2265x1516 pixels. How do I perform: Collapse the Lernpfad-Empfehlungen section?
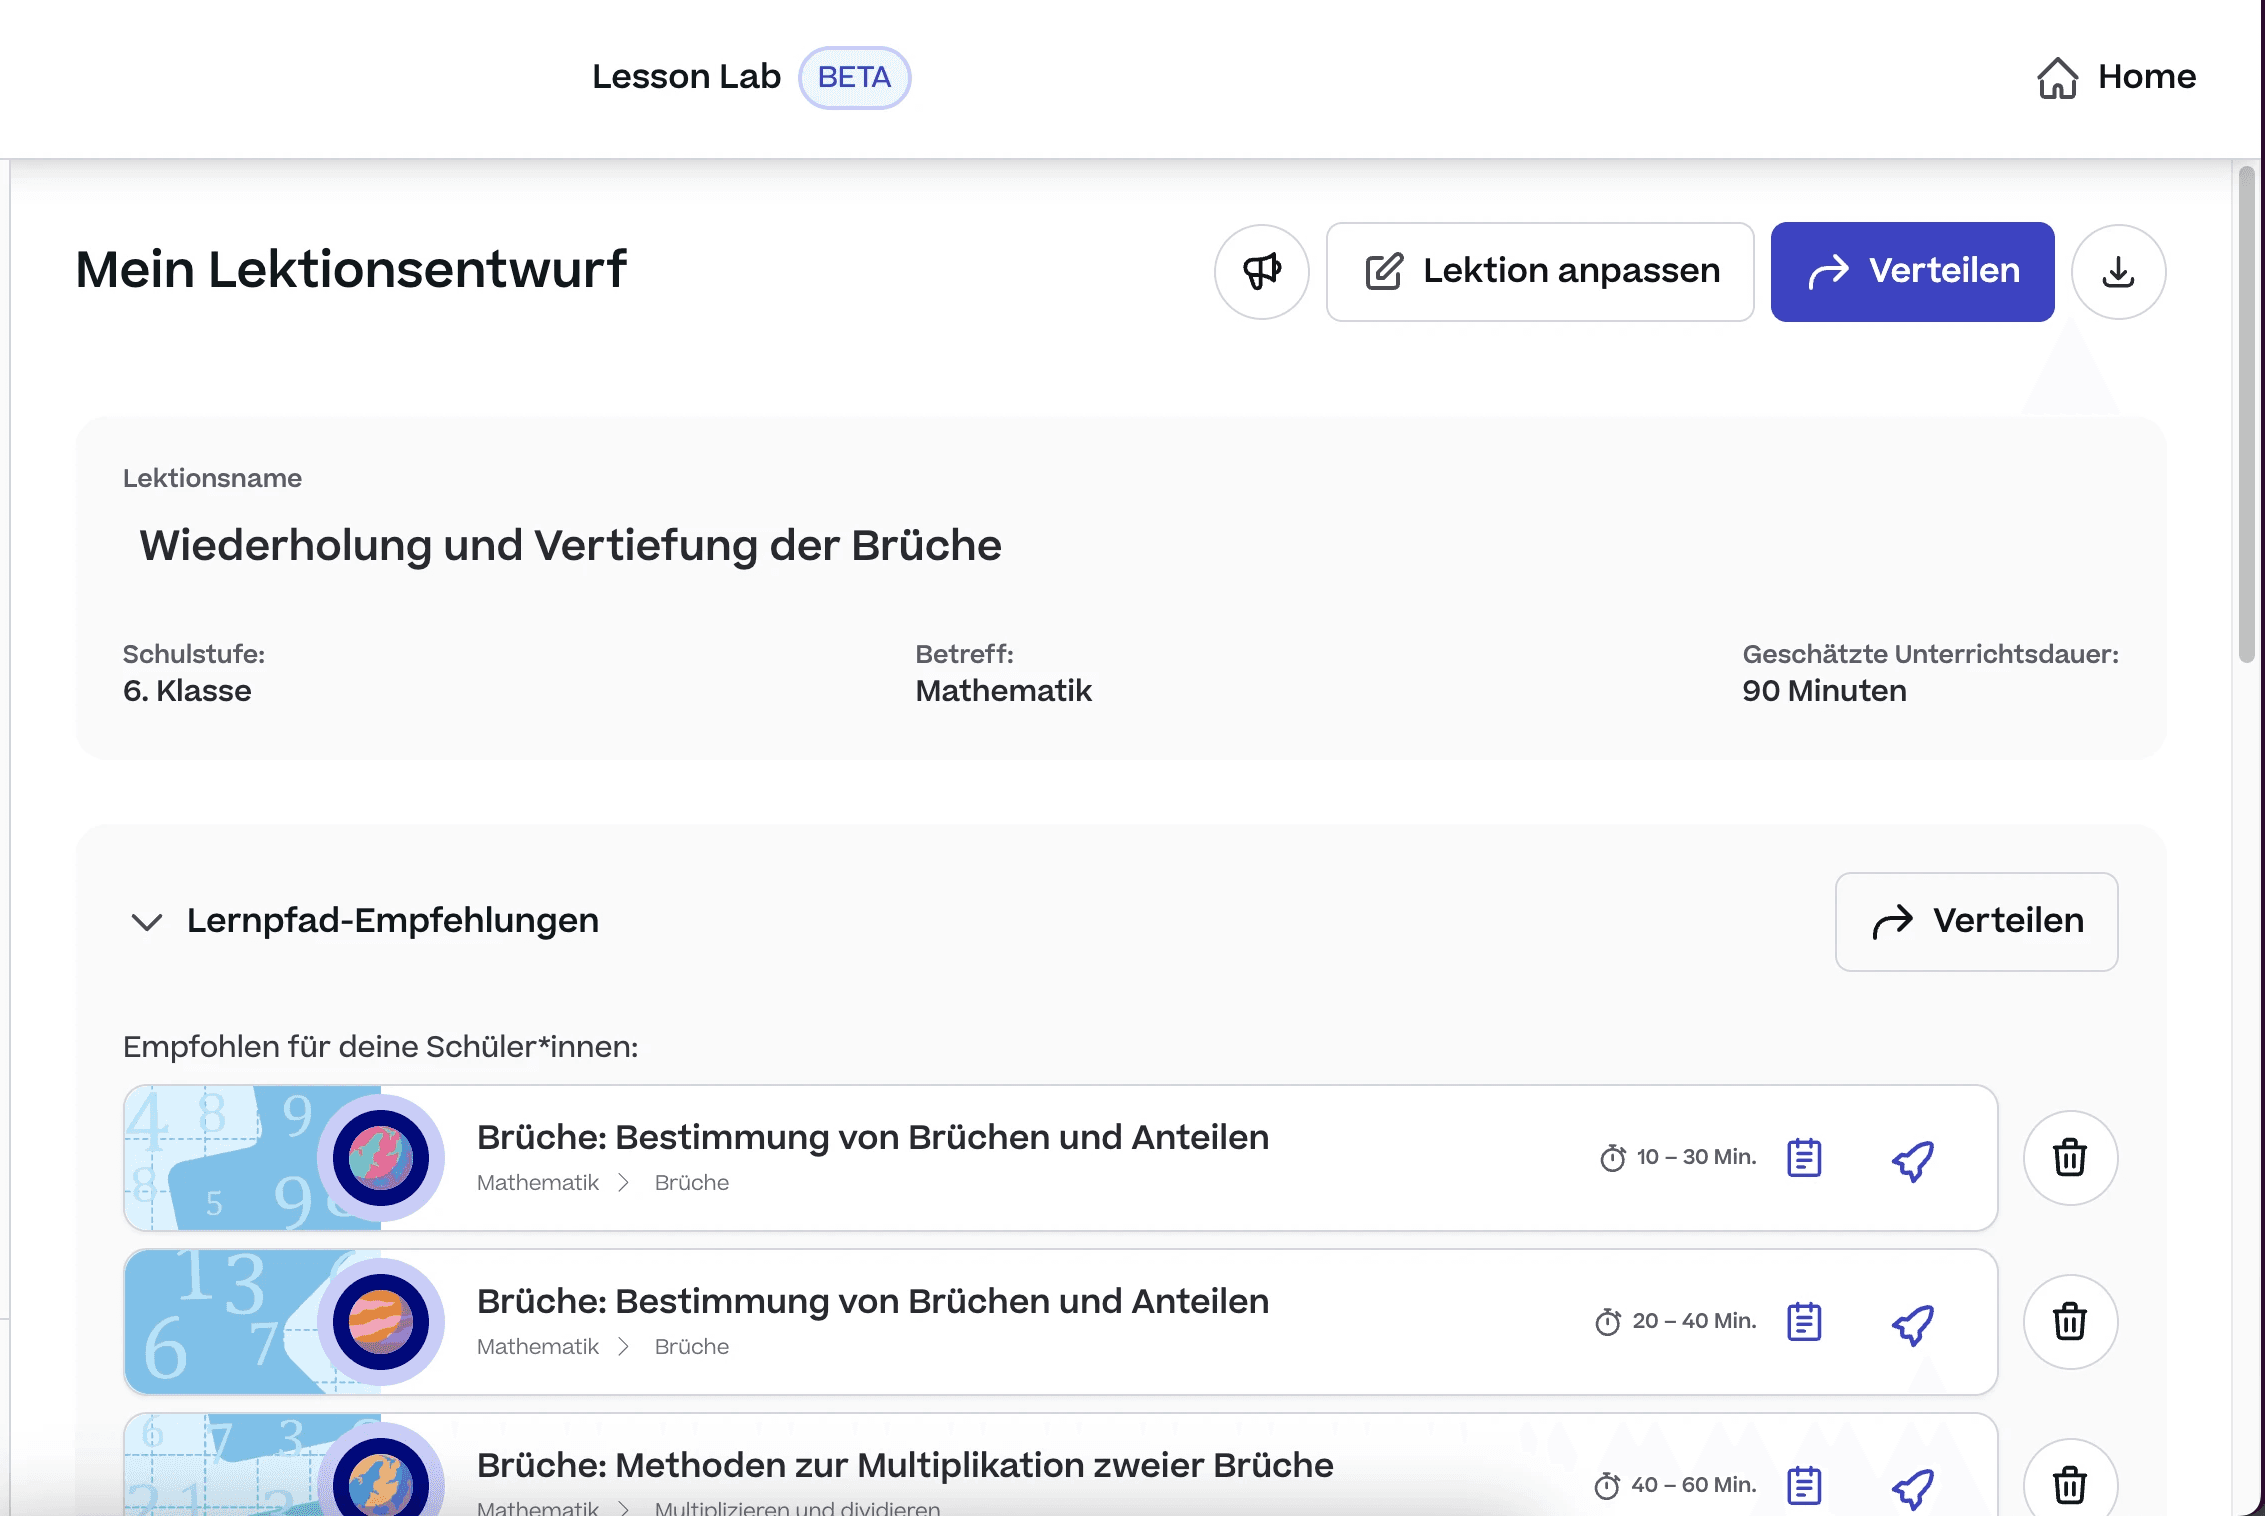pos(146,922)
